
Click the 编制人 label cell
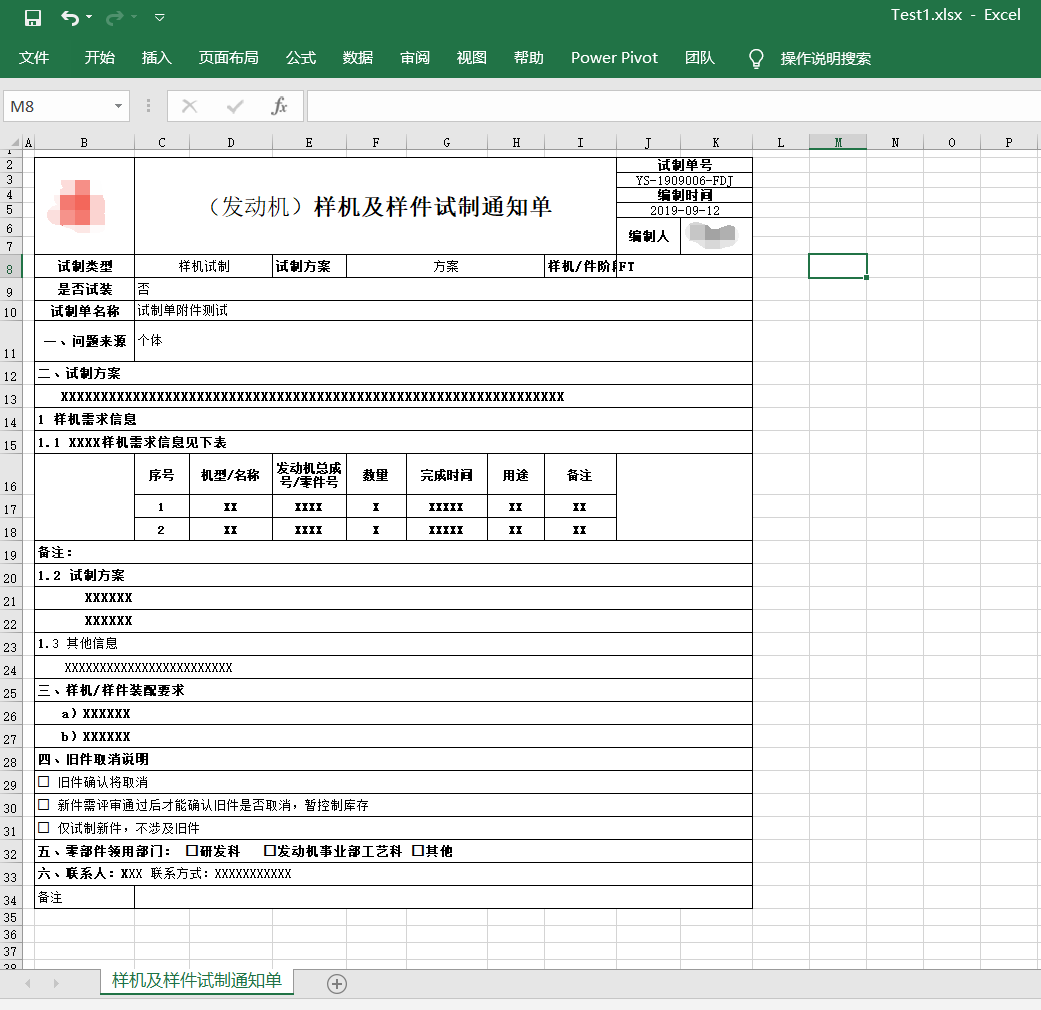click(x=649, y=236)
